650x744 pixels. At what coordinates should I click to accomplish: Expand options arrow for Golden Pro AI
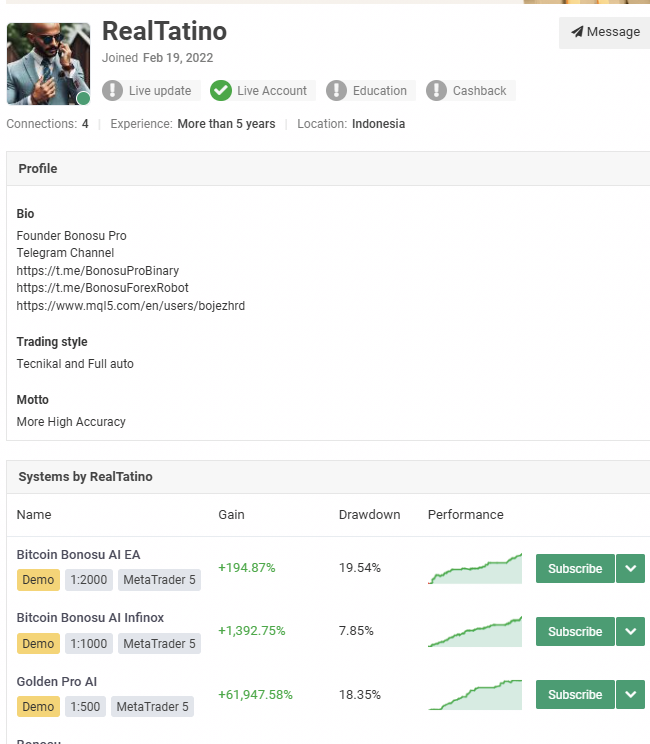coord(630,695)
